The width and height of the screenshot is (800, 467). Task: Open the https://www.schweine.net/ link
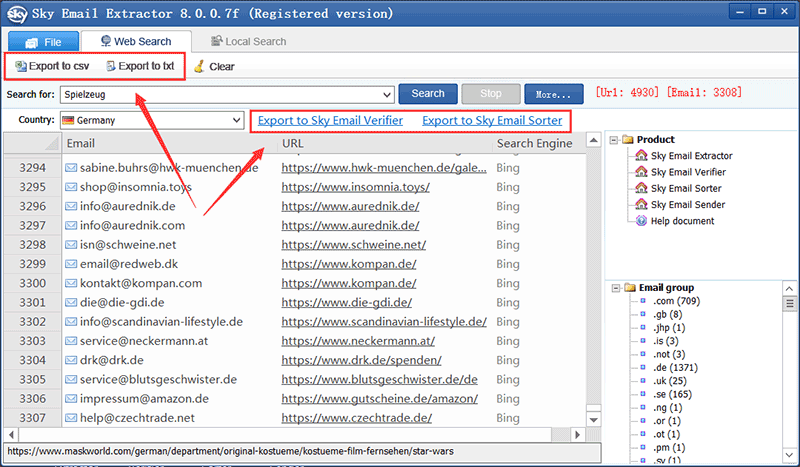(x=354, y=245)
